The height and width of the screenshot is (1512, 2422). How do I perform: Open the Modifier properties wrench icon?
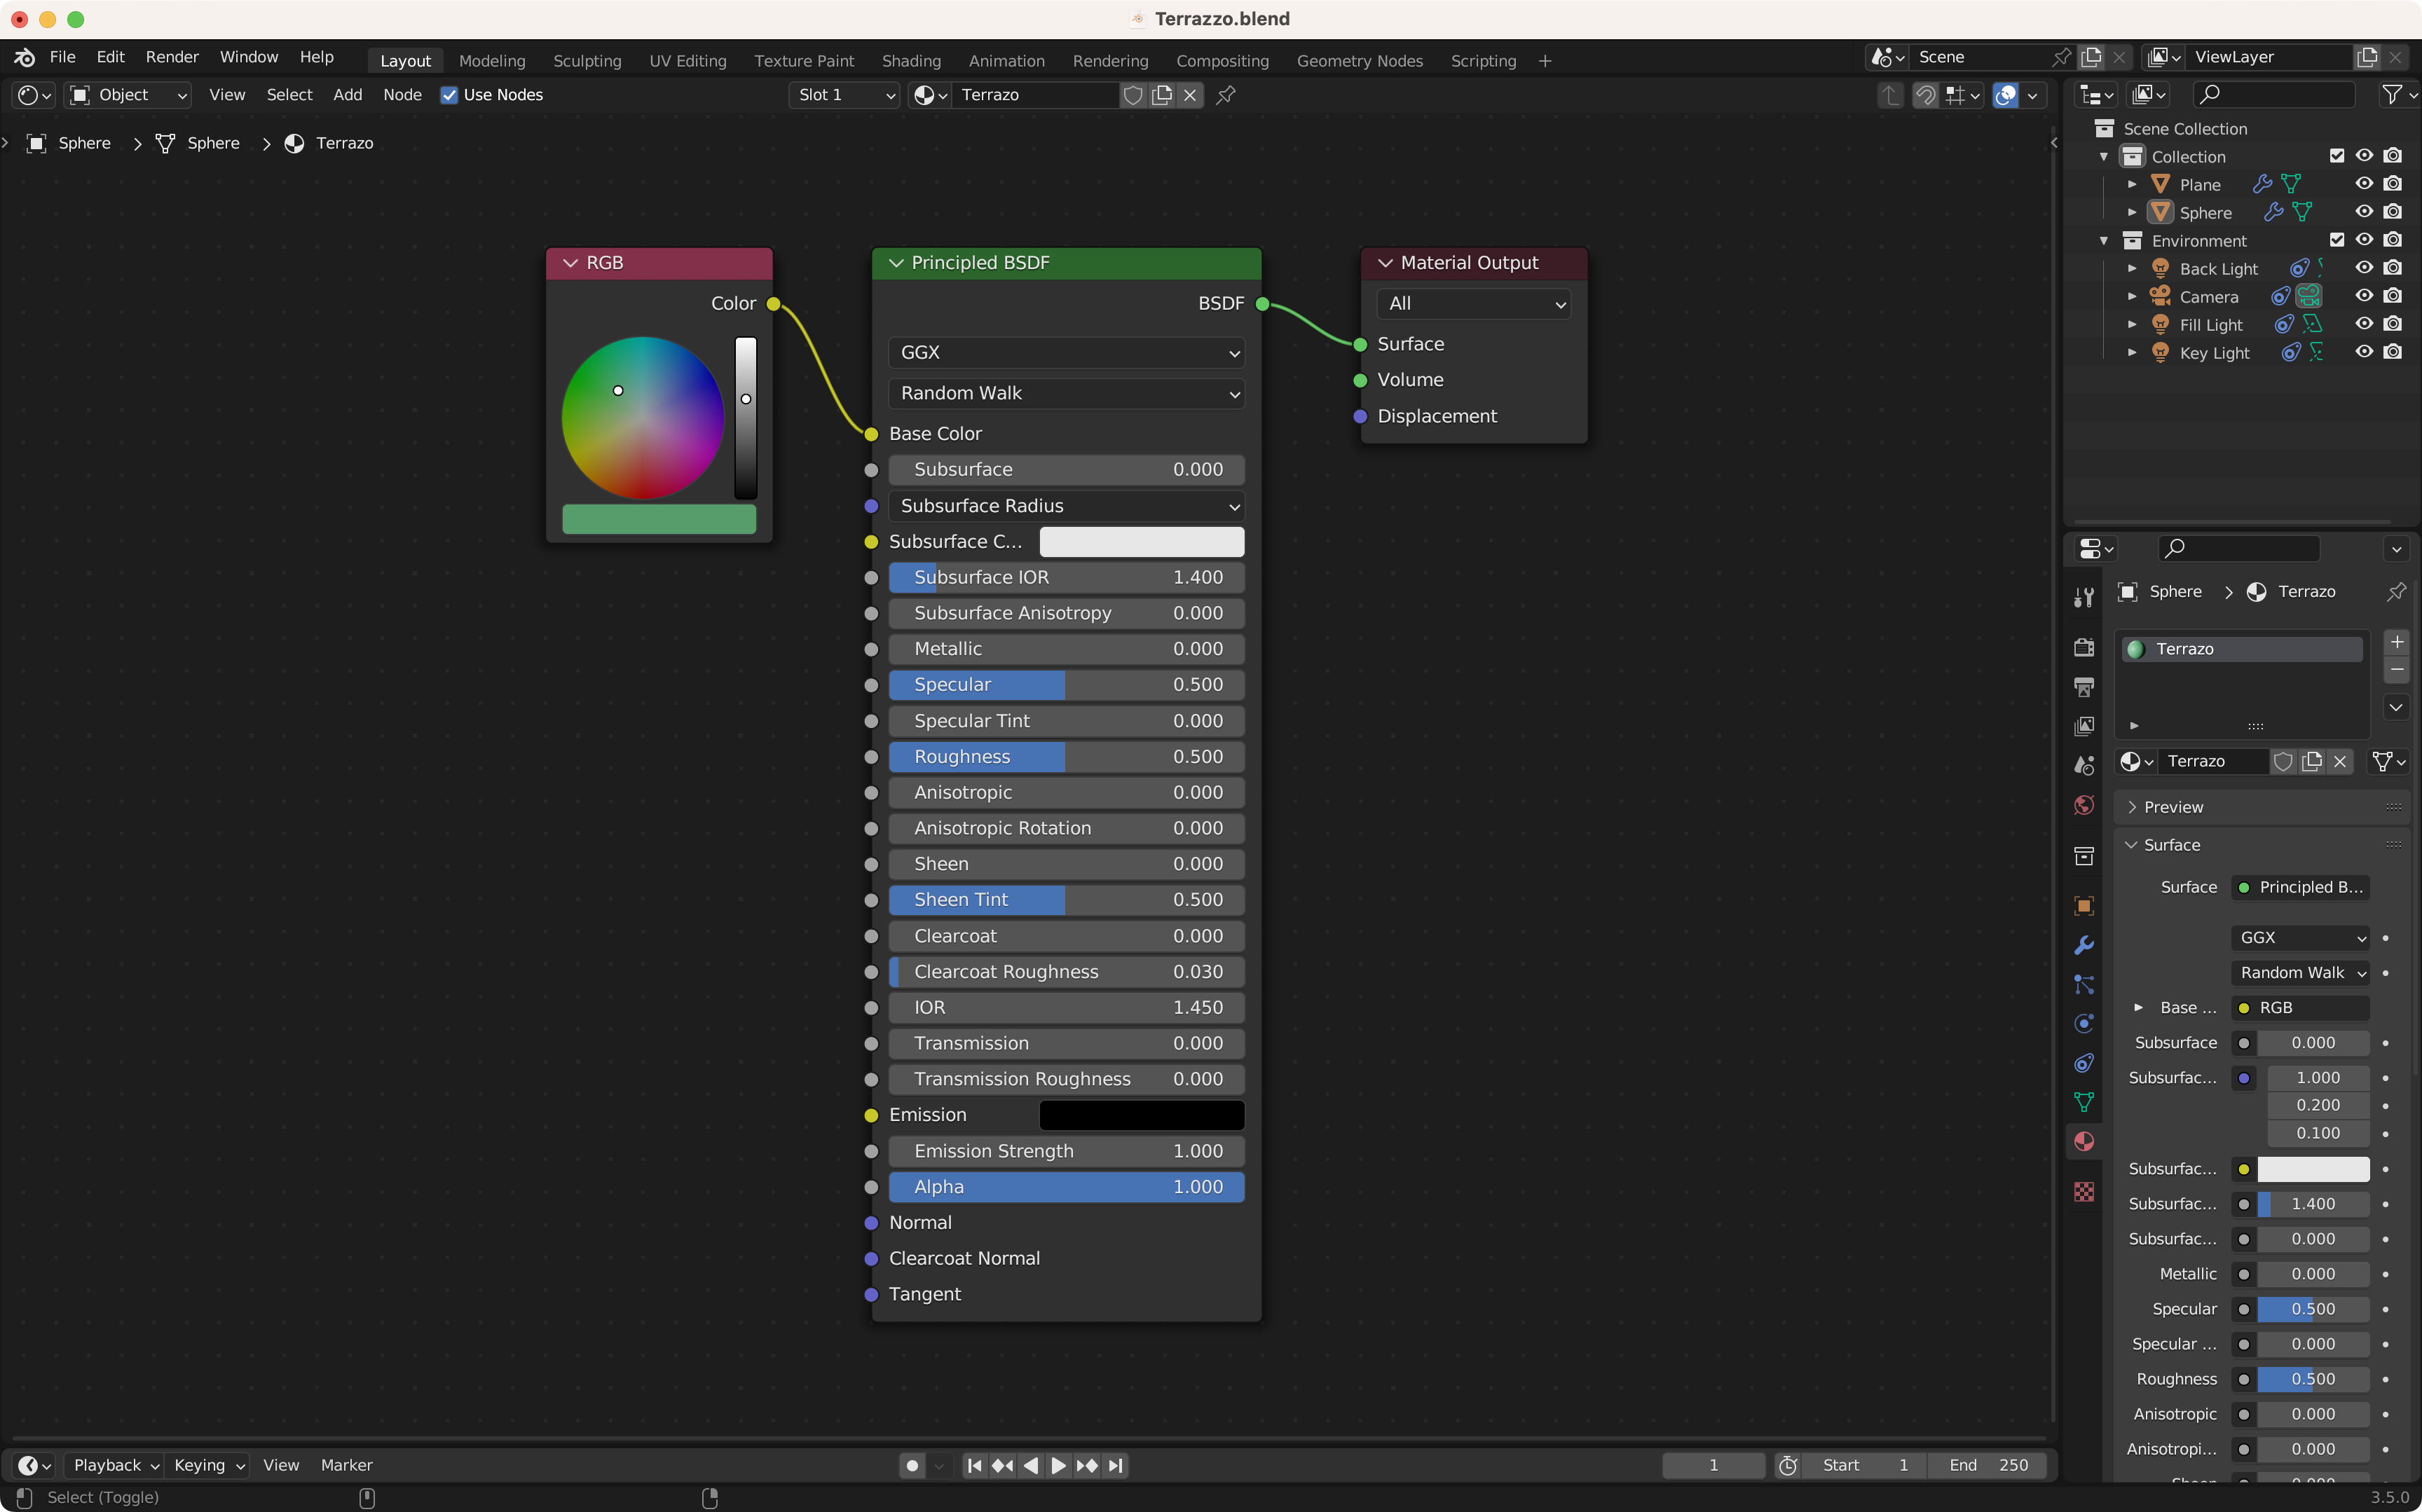[2084, 945]
